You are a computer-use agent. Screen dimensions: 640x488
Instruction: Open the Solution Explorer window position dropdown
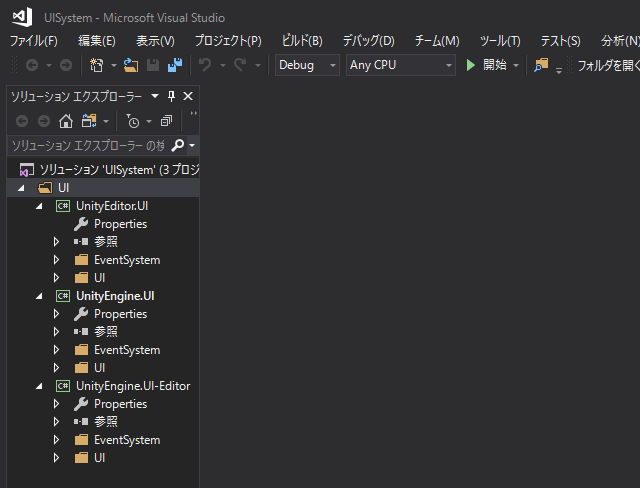(x=155, y=96)
